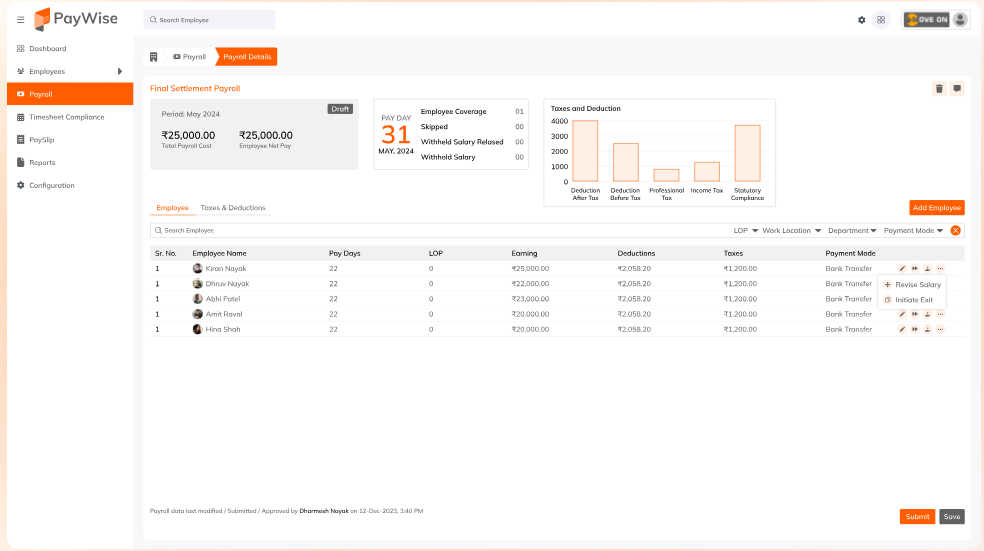Edit Kiran Nayak's row with pencil icon
This screenshot has height=551, width=984.
902,269
